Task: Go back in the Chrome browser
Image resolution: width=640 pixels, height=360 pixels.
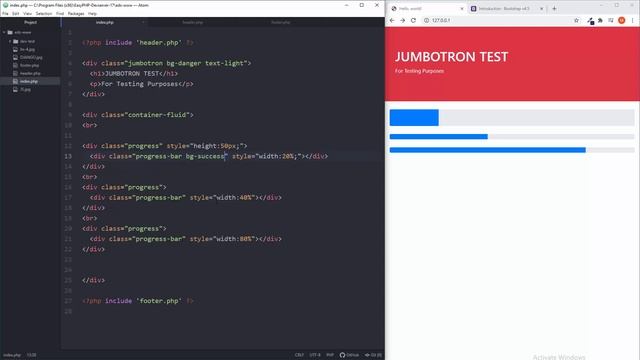Action: point(392,20)
